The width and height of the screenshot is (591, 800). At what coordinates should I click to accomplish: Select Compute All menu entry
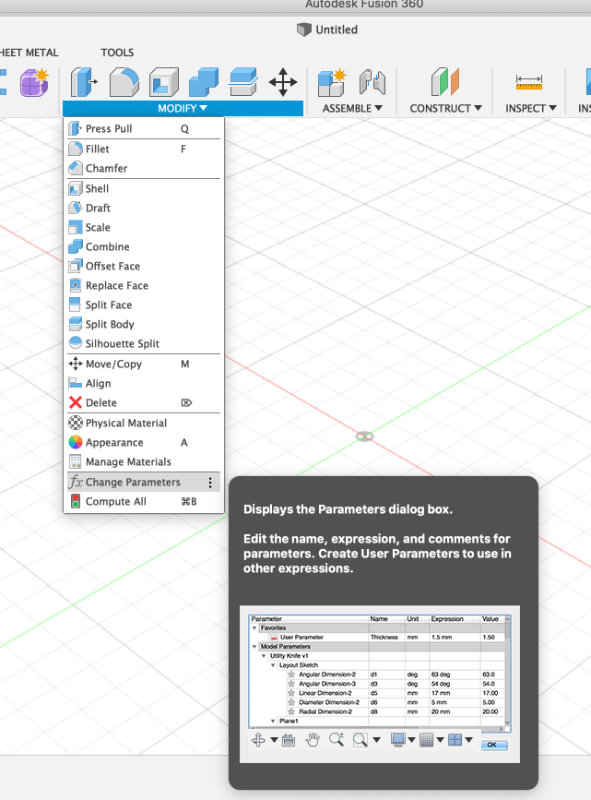click(144, 502)
